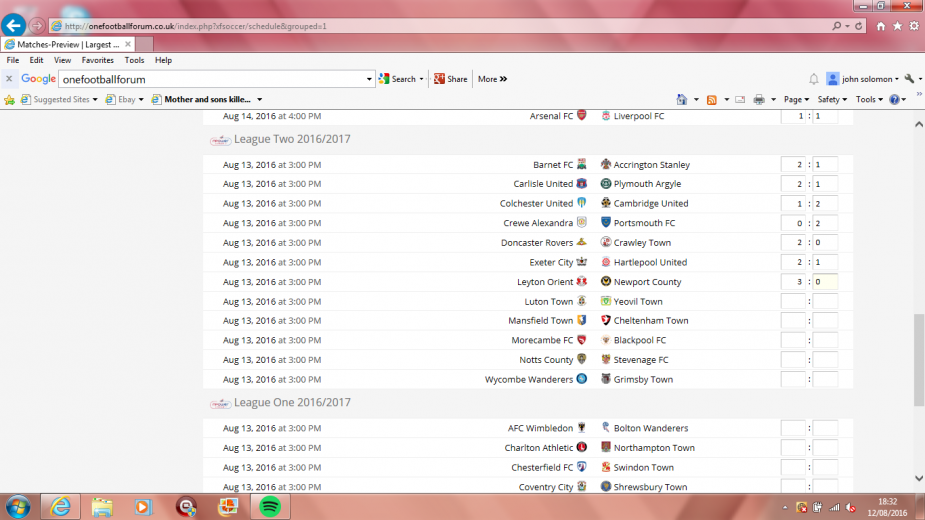925x520 pixels.
Task: Click the add to favorites bar star icon
Action: pyautogui.click(x=9, y=100)
